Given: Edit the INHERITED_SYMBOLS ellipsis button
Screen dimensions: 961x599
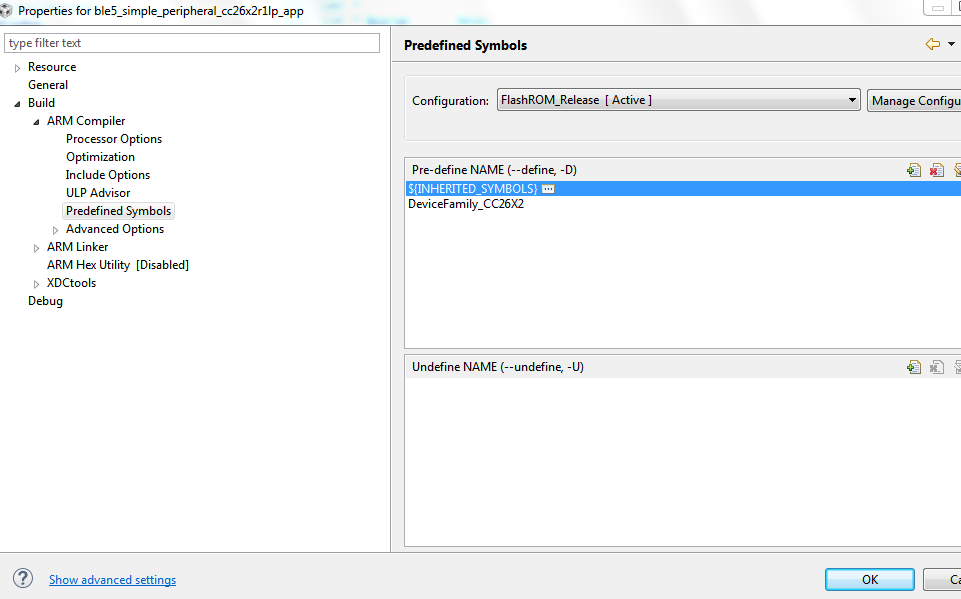Looking at the screenshot, I should click(x=549, y=189).
